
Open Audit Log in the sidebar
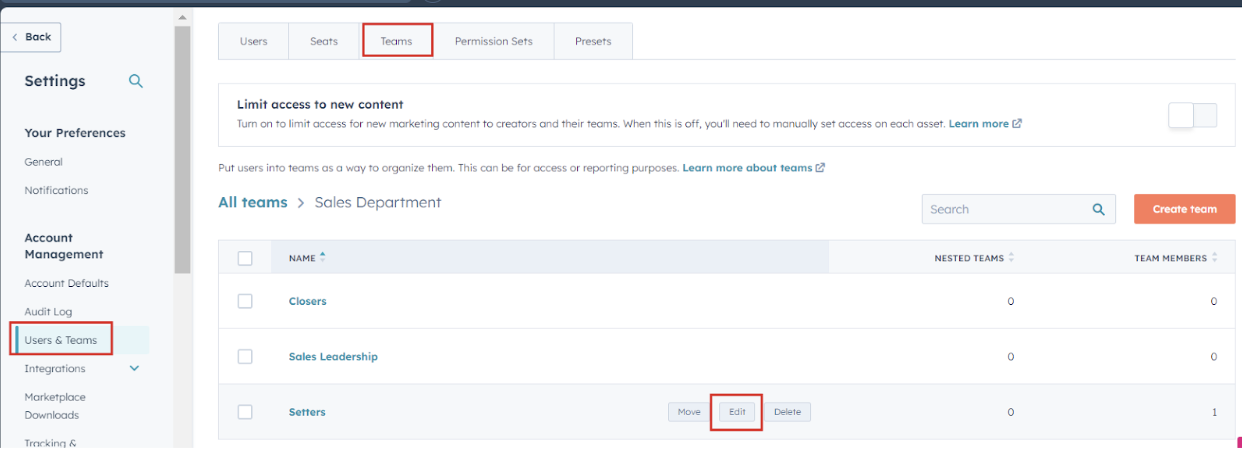point(48,312)
